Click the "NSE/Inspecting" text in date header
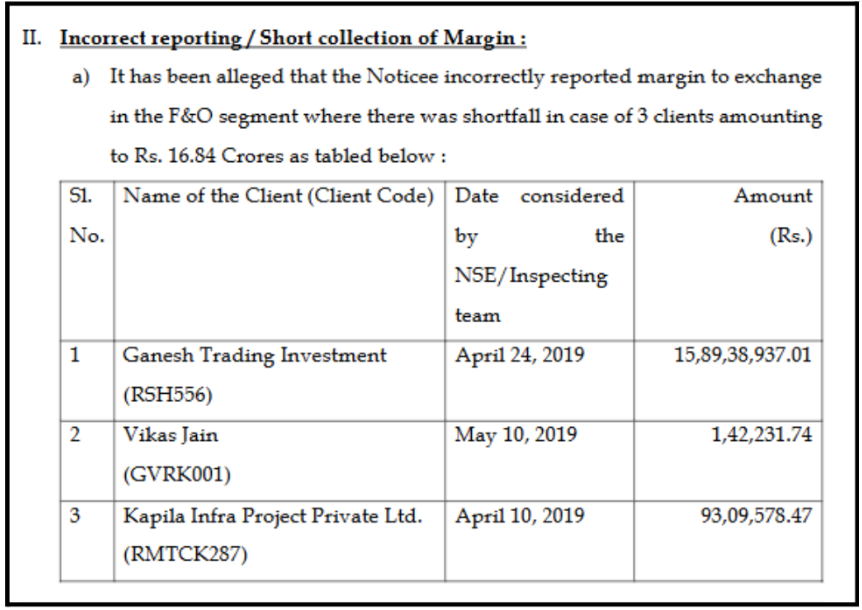862x610 pixels. click(x=530, y=276)
